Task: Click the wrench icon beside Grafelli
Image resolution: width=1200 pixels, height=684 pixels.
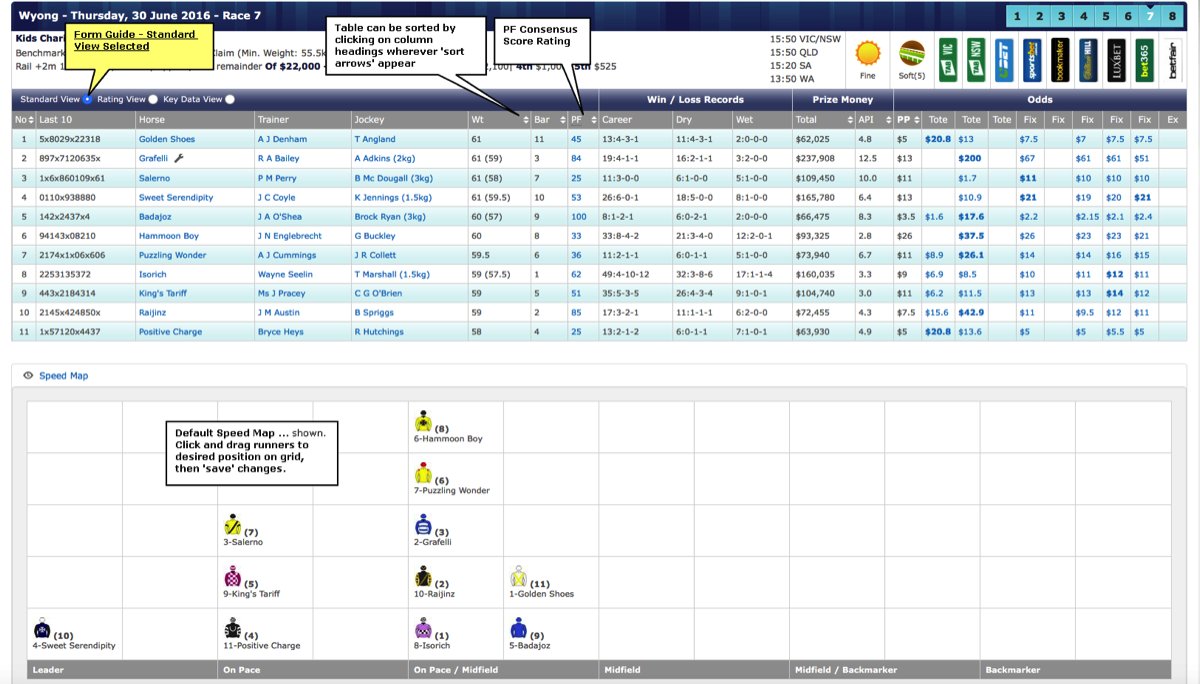Action: [x=179, y=158]
